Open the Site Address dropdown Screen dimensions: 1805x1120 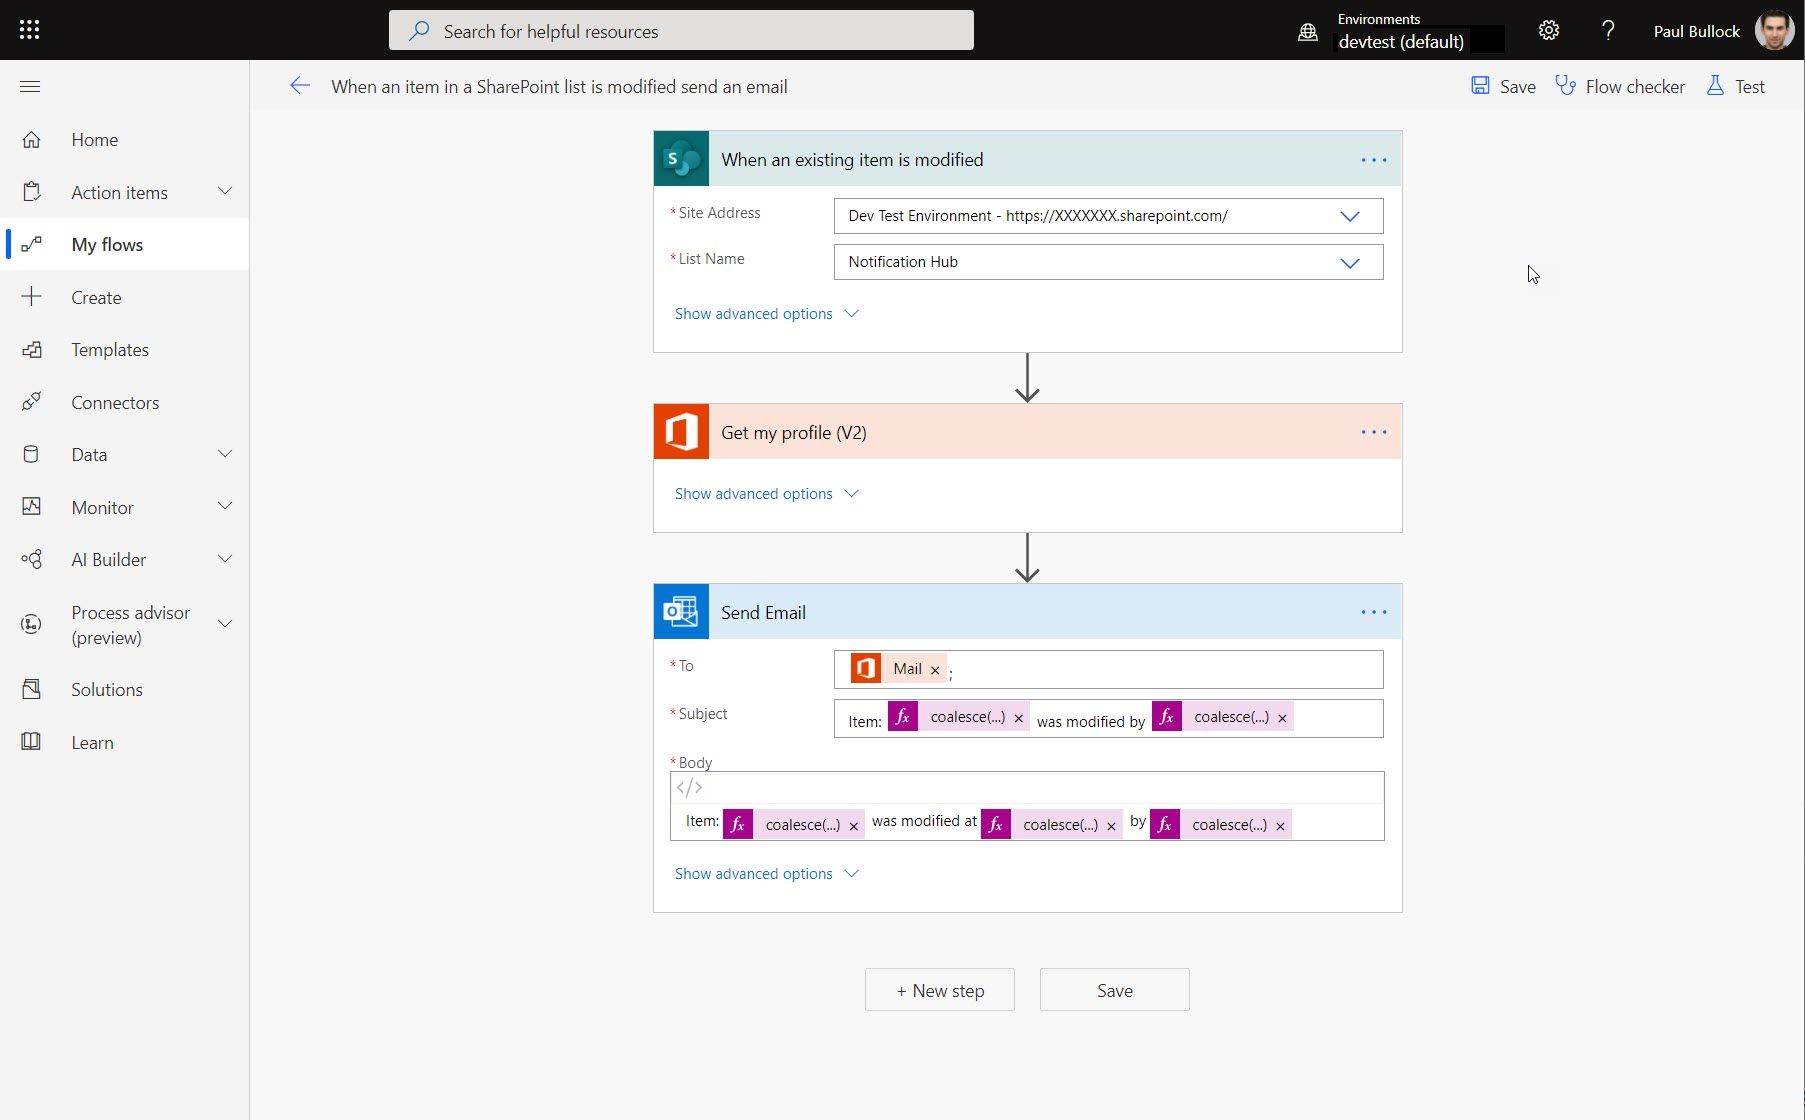1349,216
